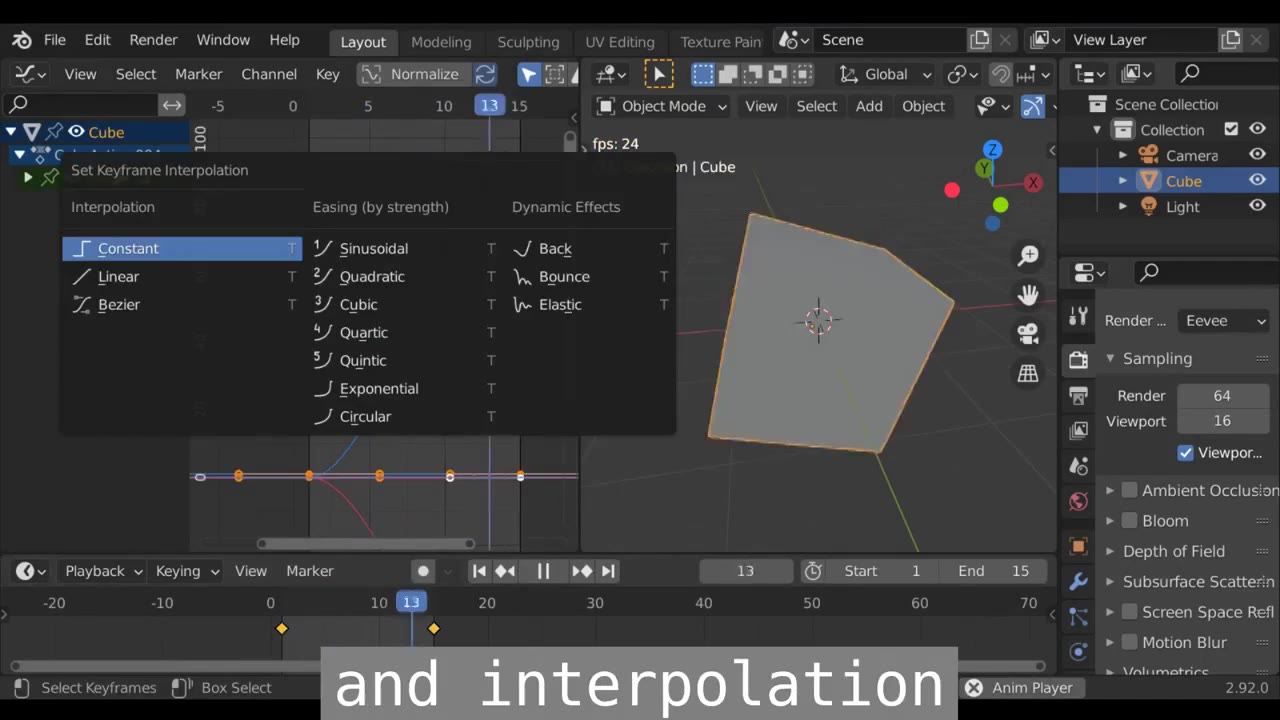Expand the Camera item in outliner

point(1122,155)
